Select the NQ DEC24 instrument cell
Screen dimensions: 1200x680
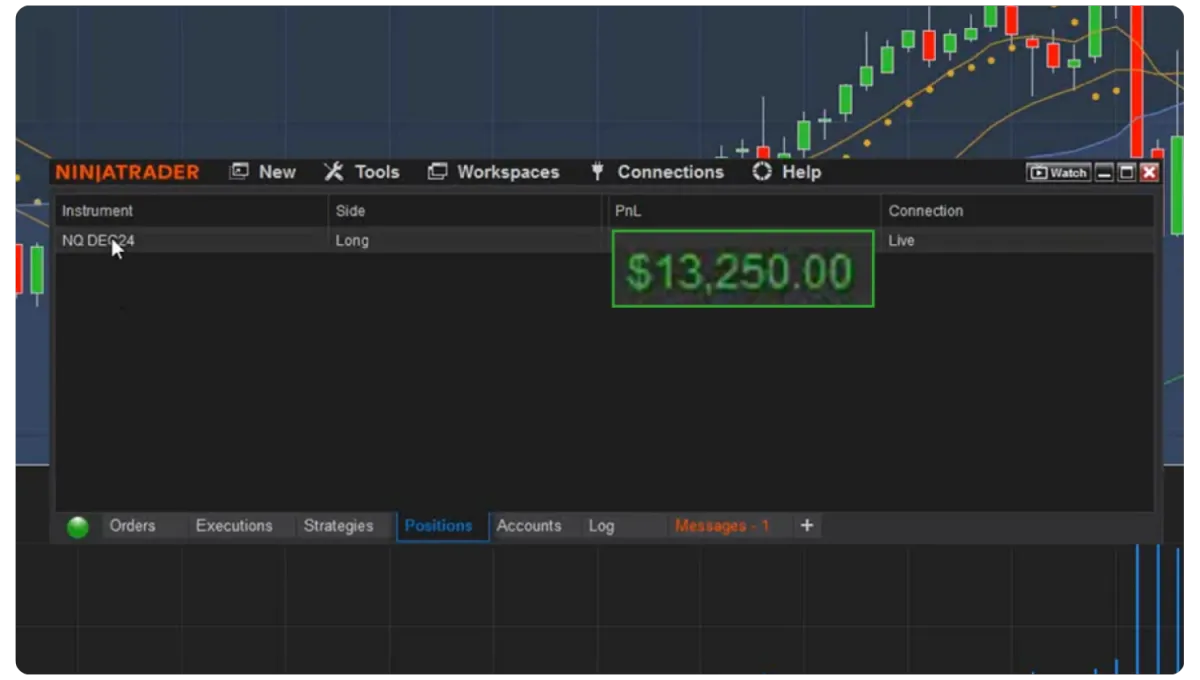[191, 240]
